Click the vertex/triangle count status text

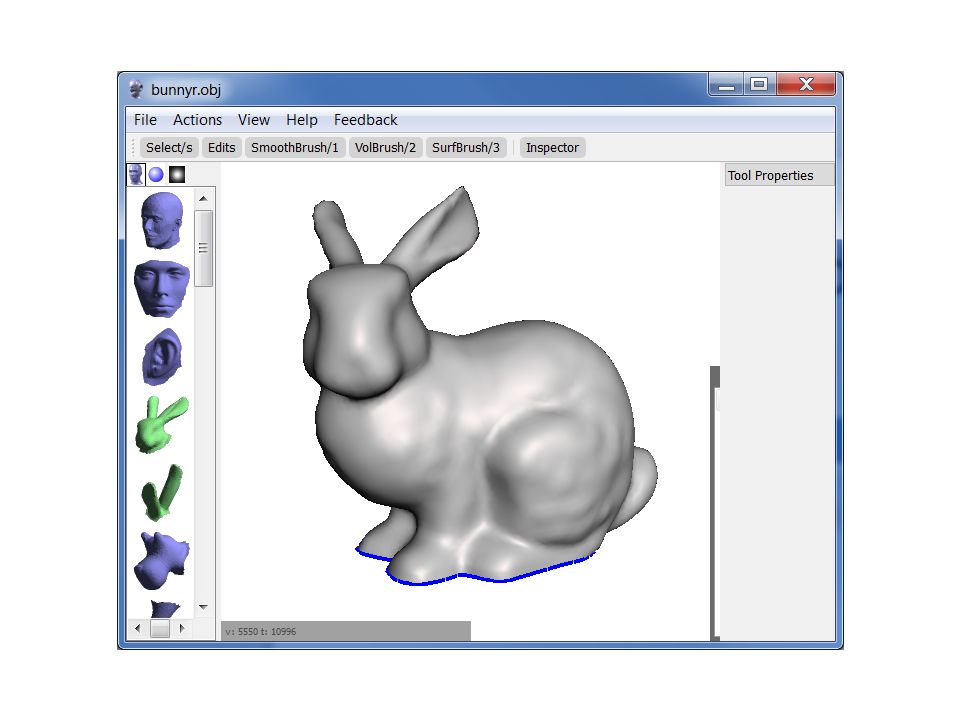tap(260, 631)
